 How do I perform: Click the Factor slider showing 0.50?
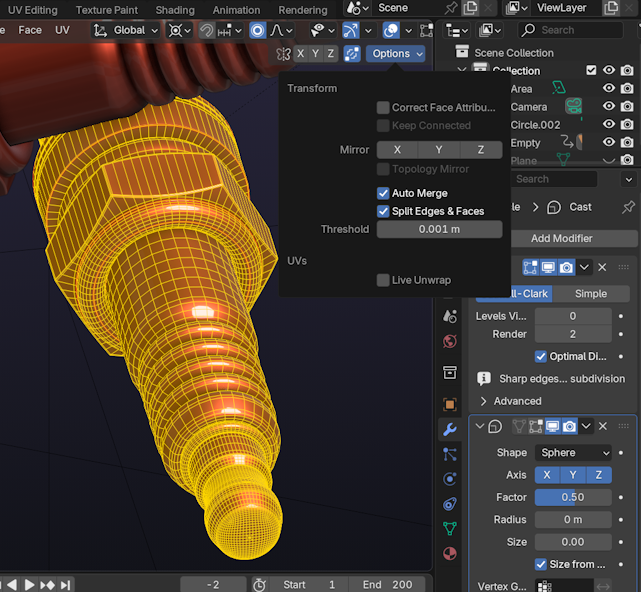pyautogui.click(x=572, y=497)
